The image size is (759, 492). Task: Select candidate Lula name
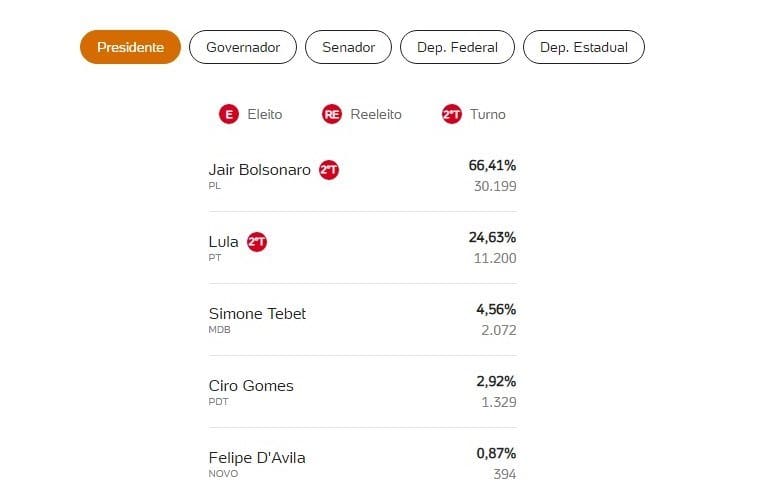tap(224, 242)
